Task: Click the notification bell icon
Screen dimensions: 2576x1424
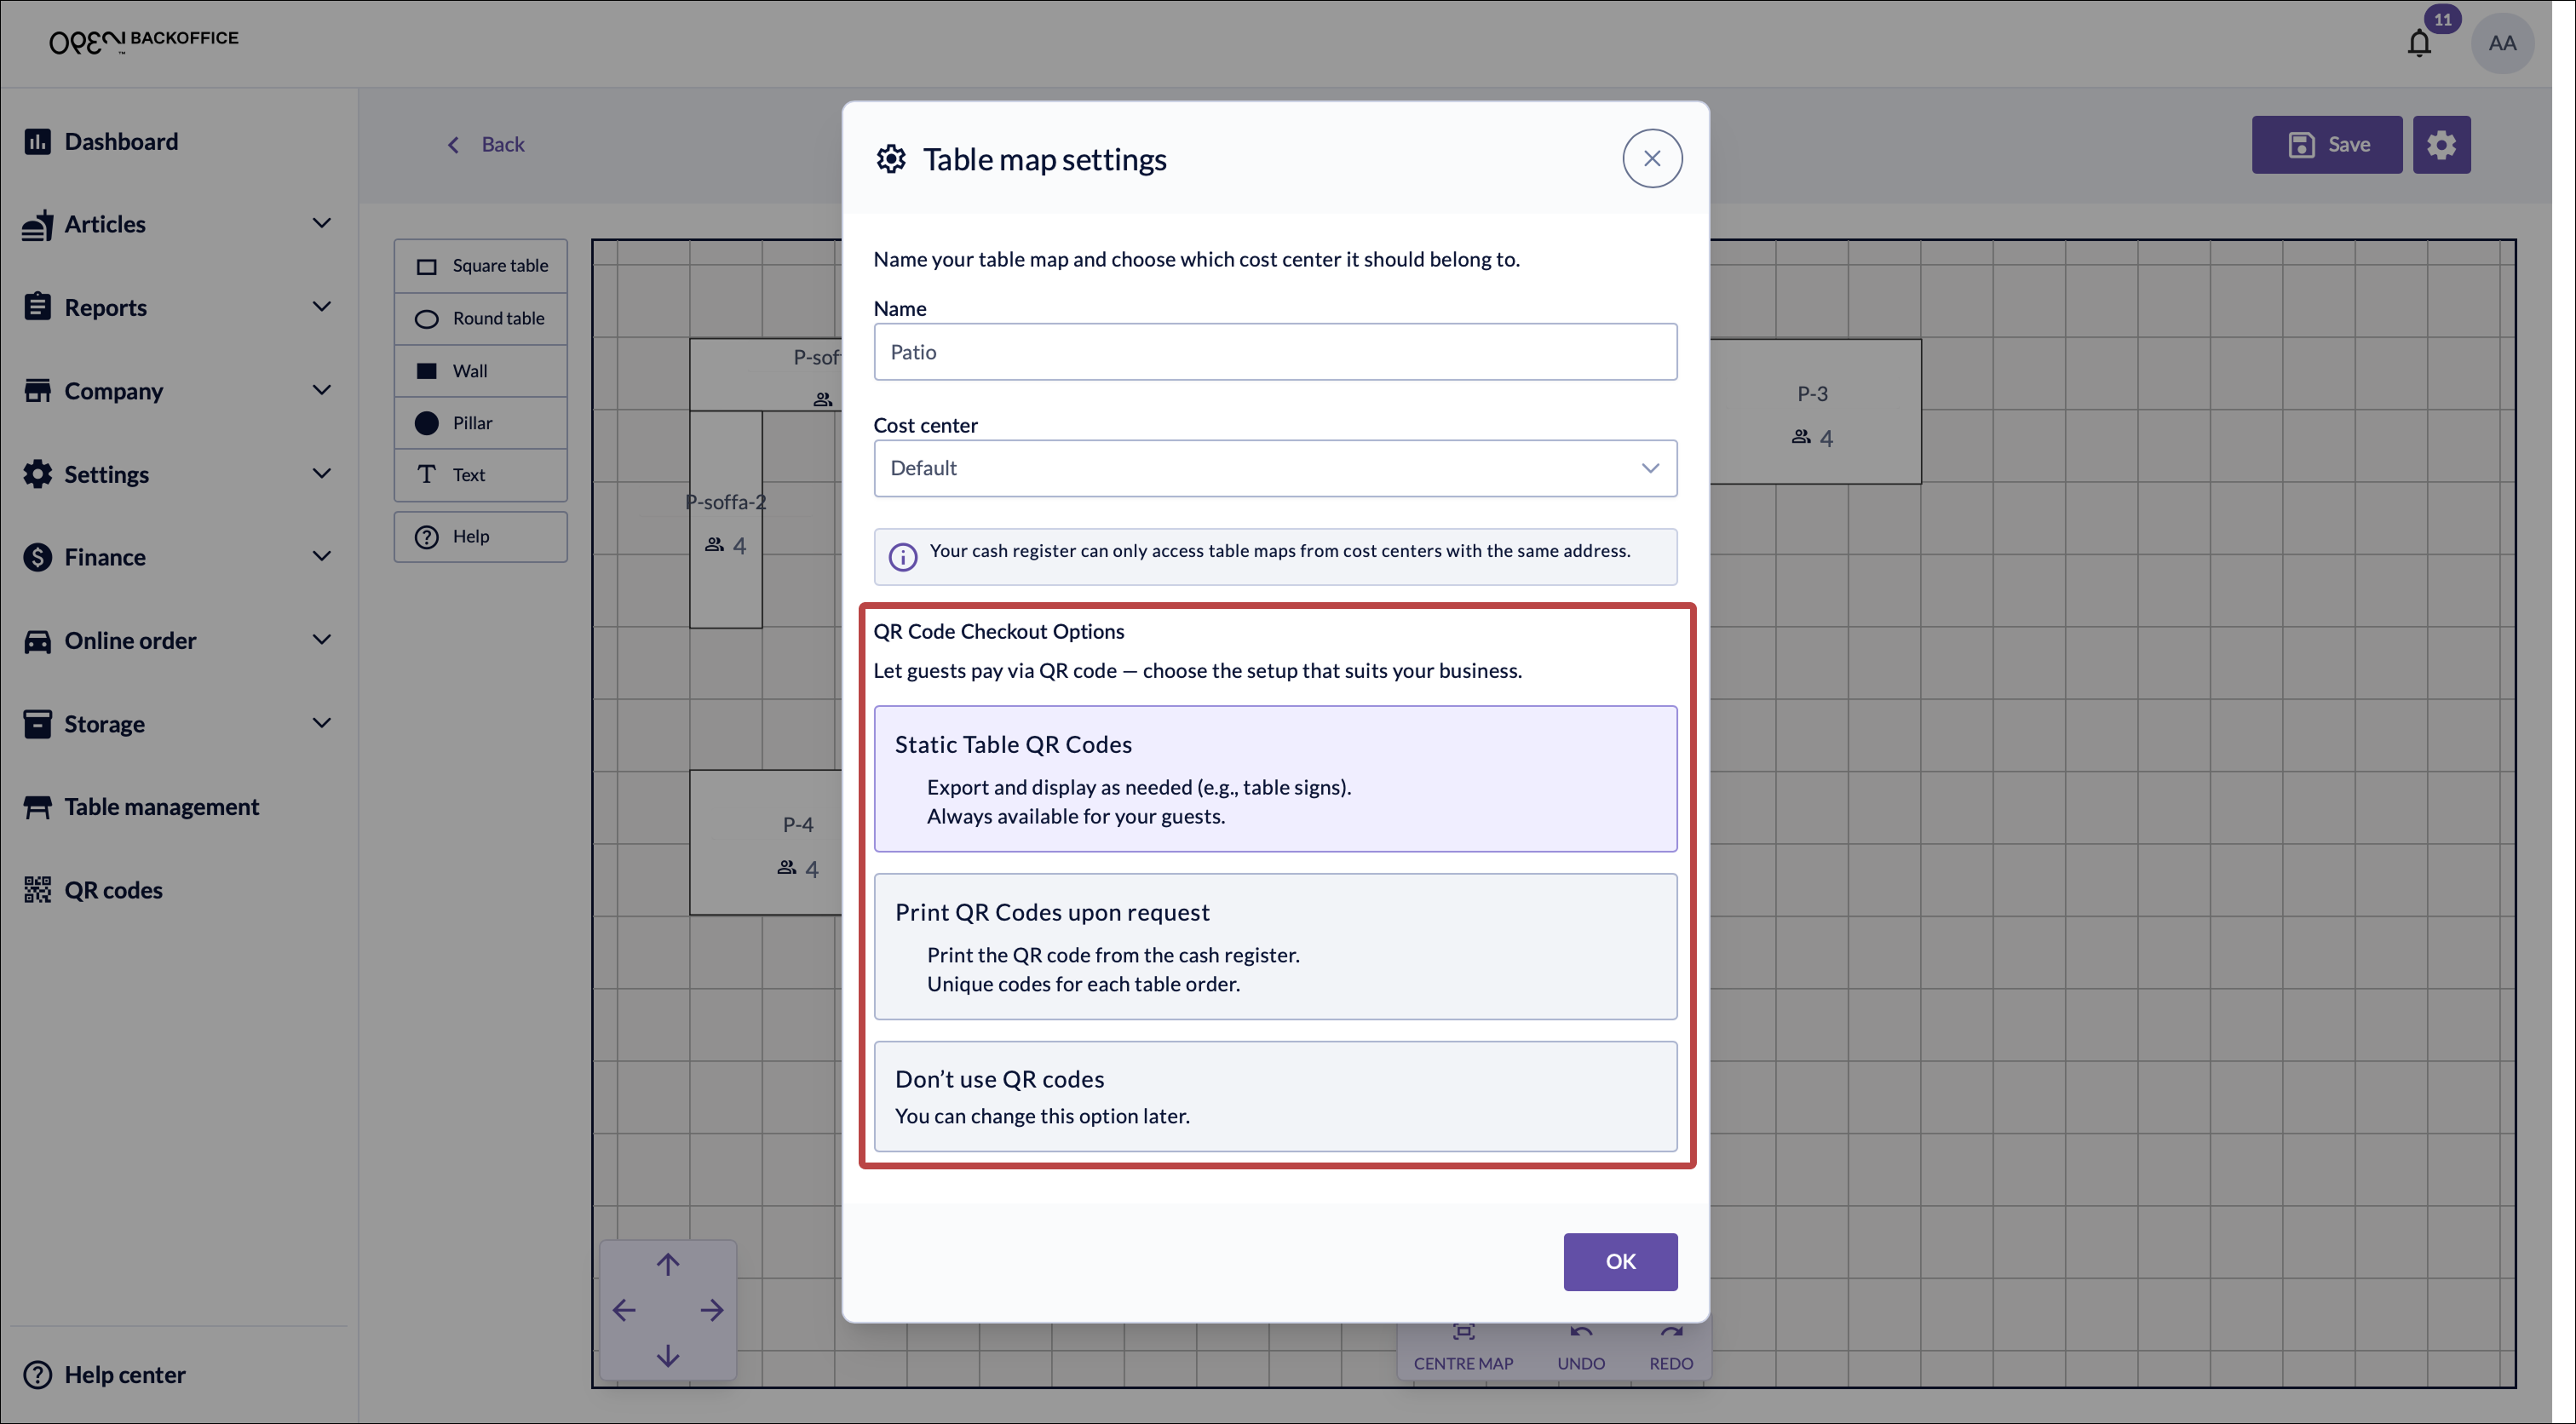Action: click(2418, 43)
